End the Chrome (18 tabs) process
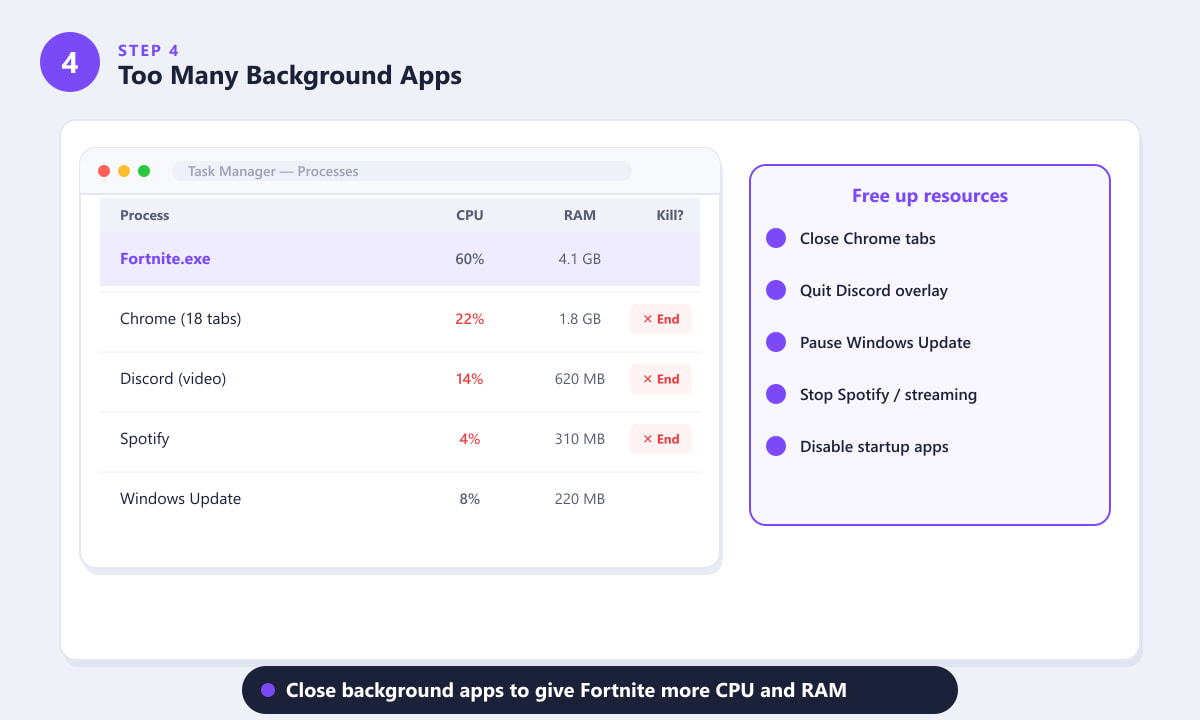The height and width of the screenshot is (720, 1200). tap(661, 319)
